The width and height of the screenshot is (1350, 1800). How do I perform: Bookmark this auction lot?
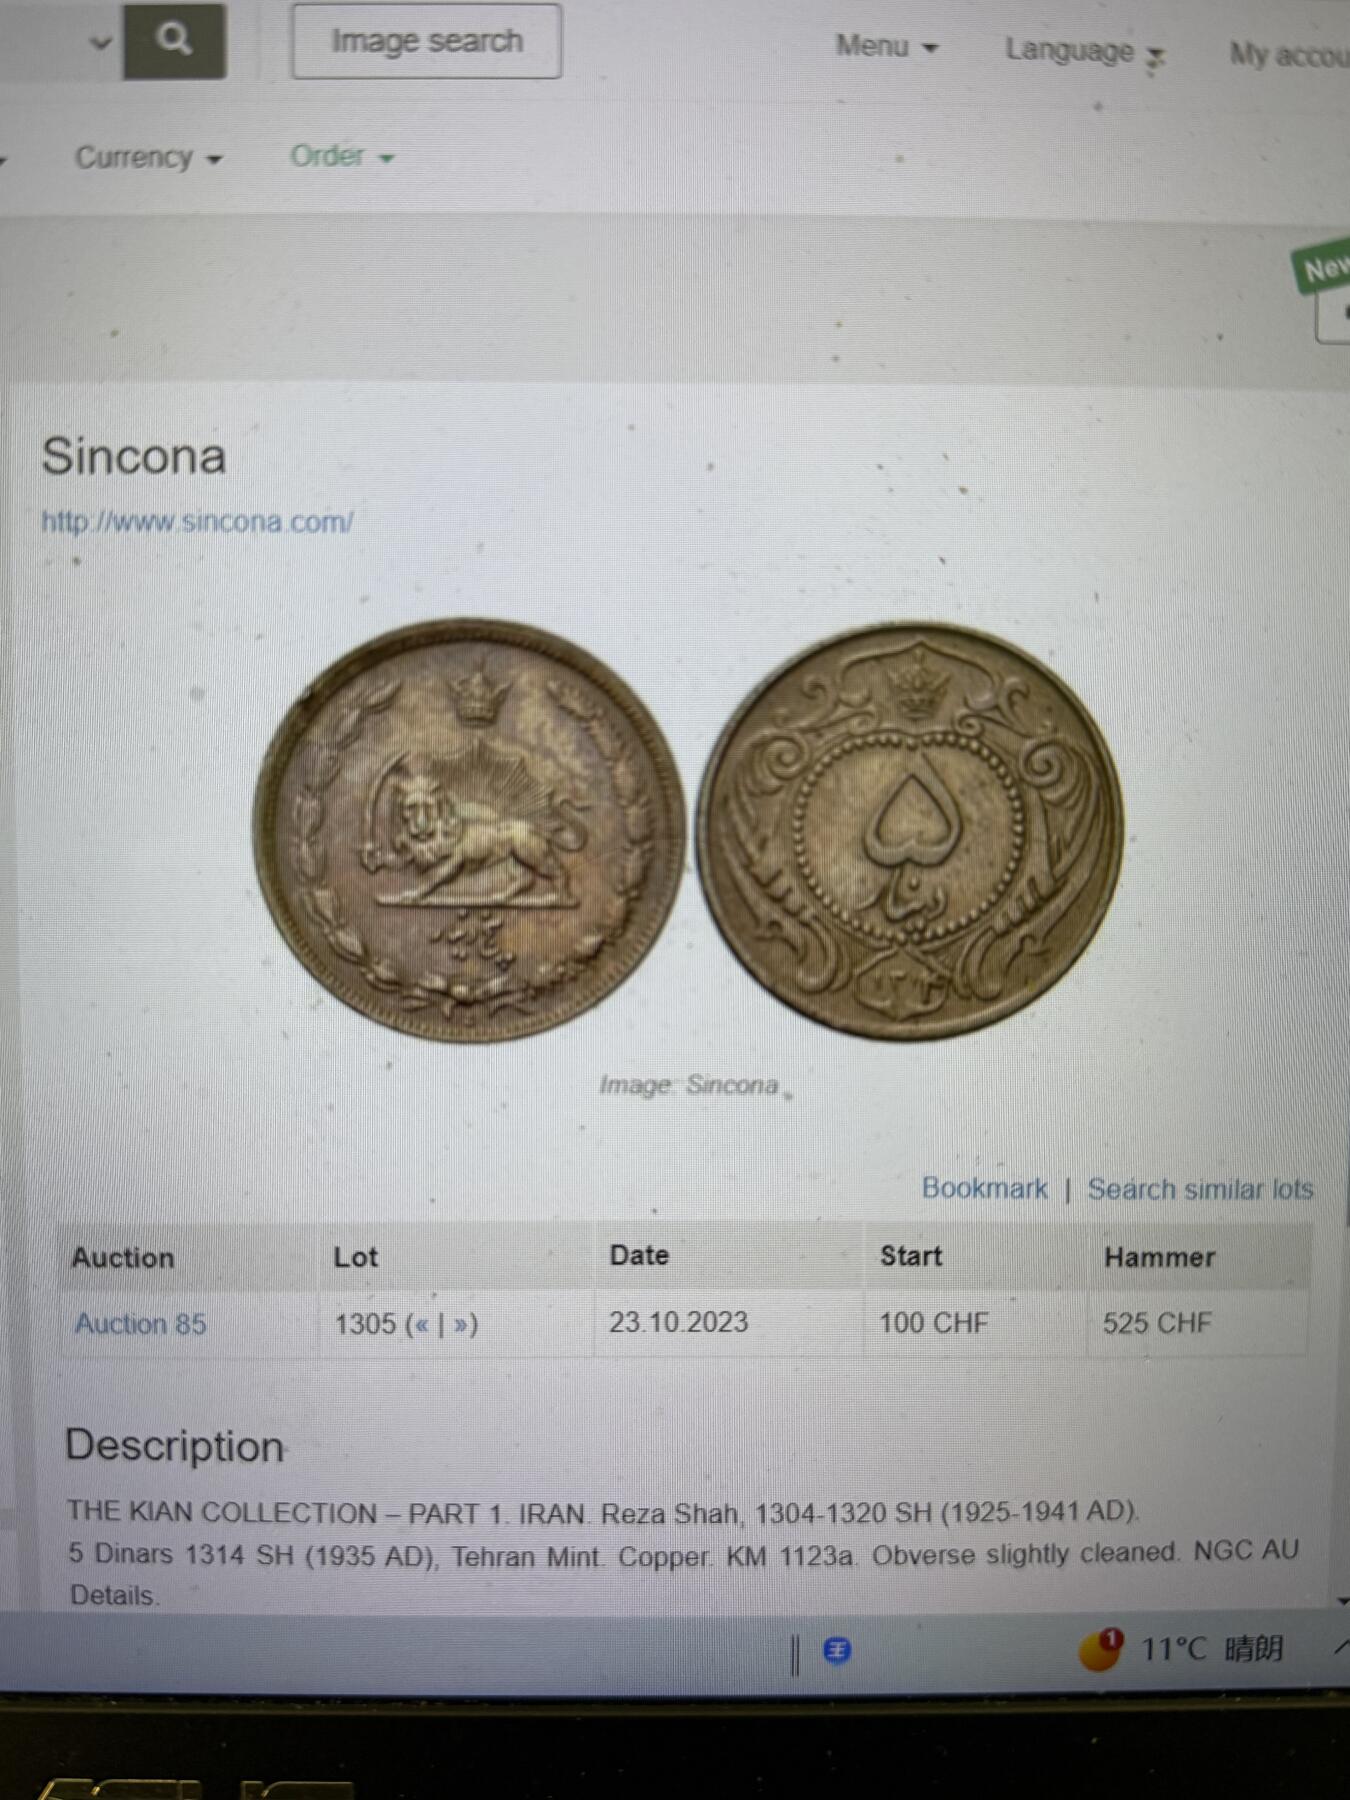[984, 1188]
